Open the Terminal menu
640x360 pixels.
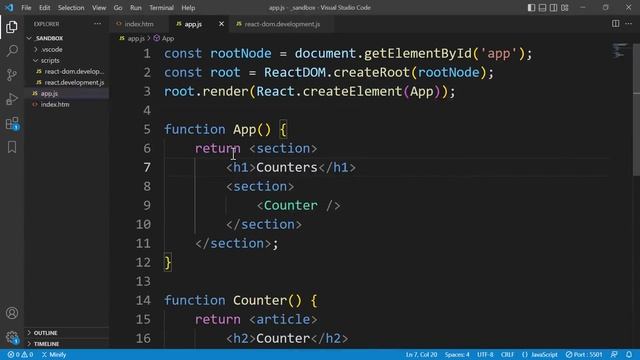point(161,8)
